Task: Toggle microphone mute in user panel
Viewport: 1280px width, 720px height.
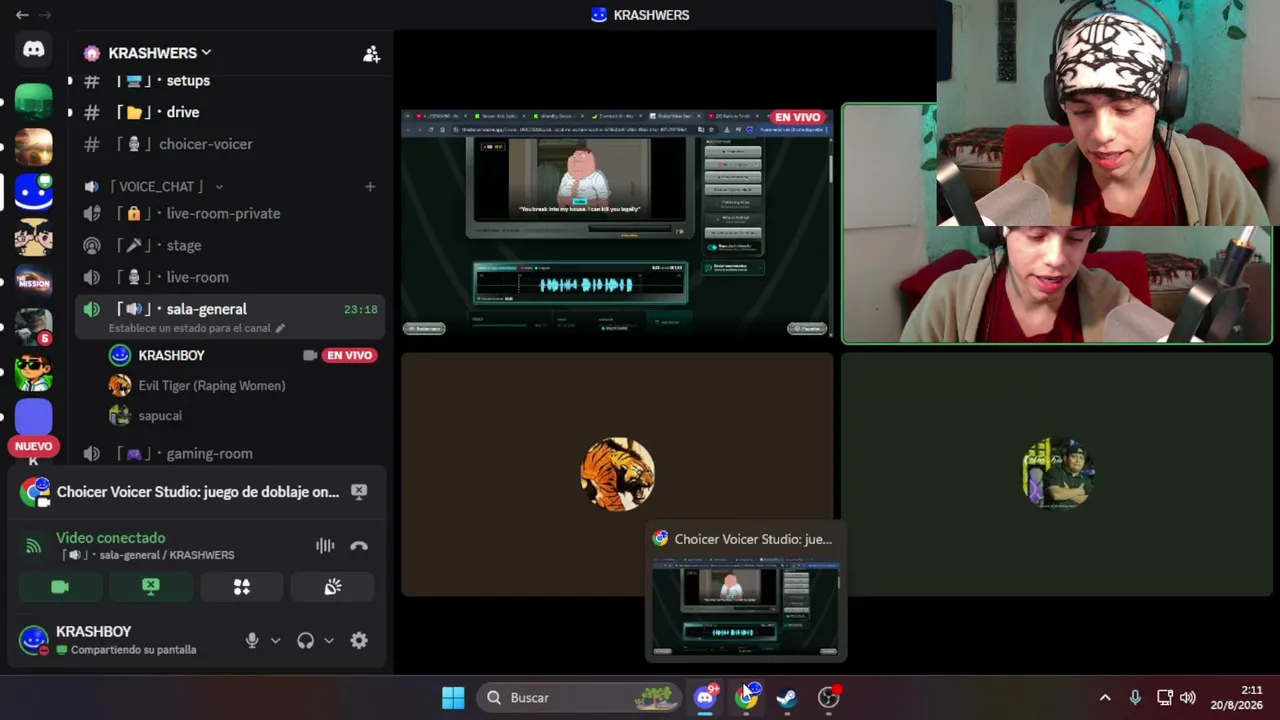Action: (252, 641)
